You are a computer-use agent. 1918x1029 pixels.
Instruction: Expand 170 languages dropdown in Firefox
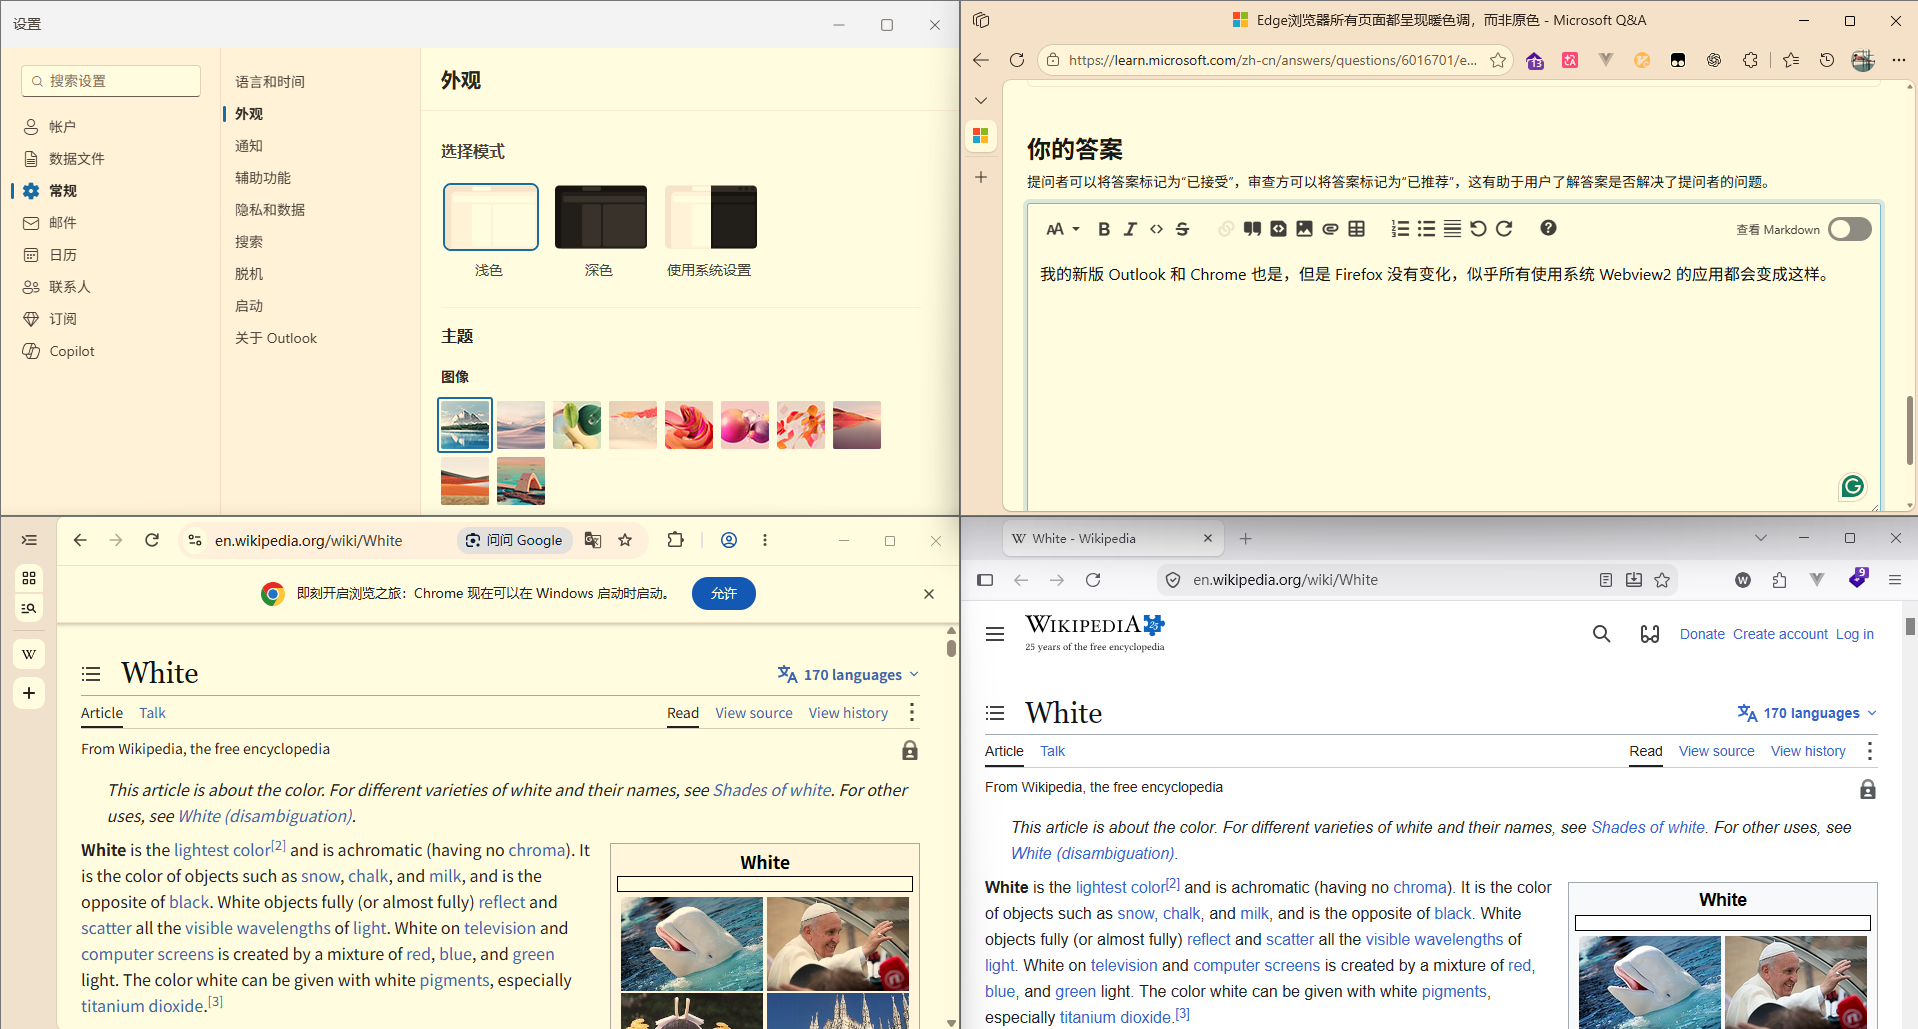tap(1807, 713)
